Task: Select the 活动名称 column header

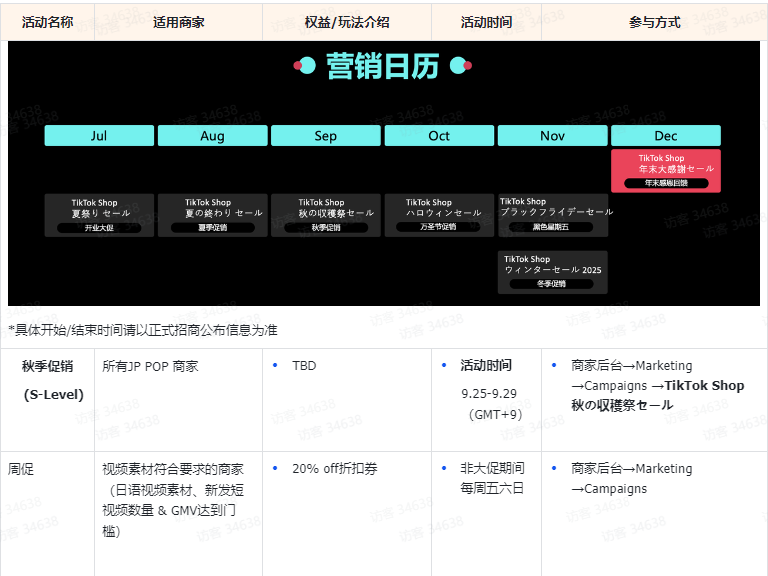Action: [x=48, y=22]
